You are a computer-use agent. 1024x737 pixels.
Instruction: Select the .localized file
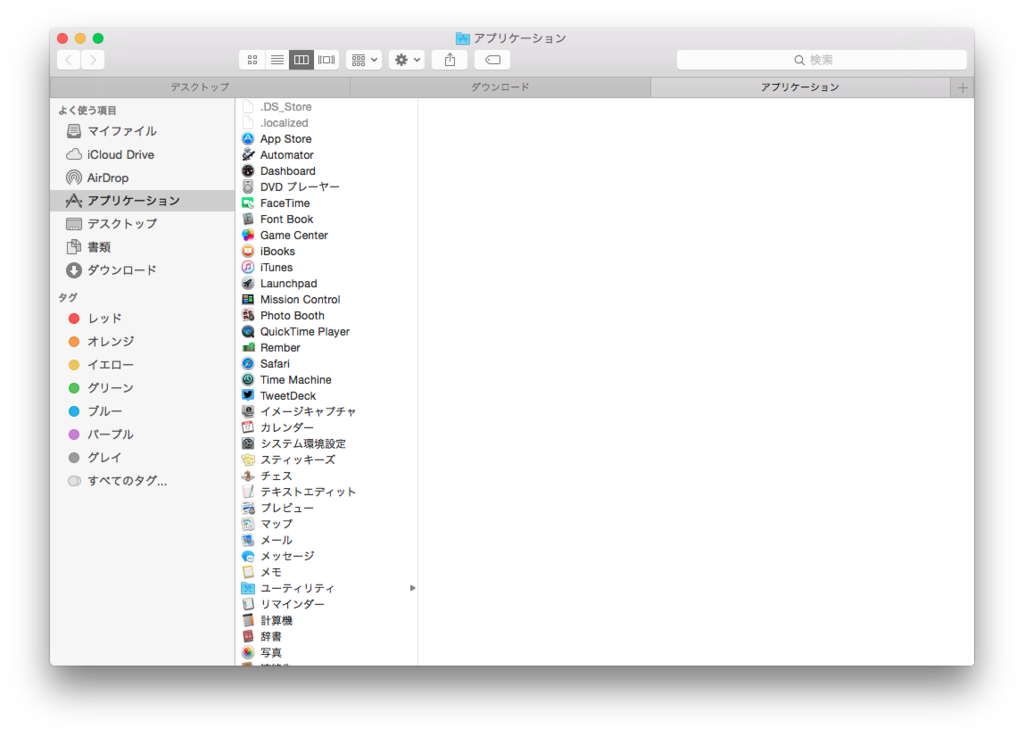click(327, 123)
